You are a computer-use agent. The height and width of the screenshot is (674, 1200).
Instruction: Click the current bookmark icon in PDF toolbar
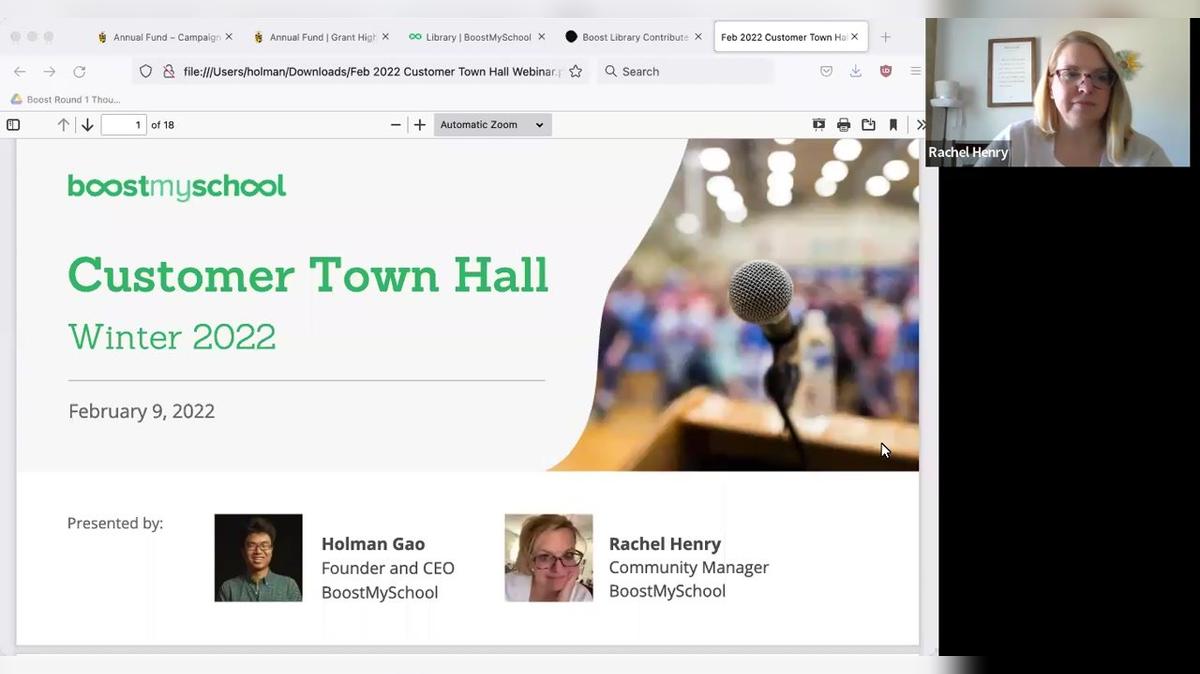(x=893, y=124)
